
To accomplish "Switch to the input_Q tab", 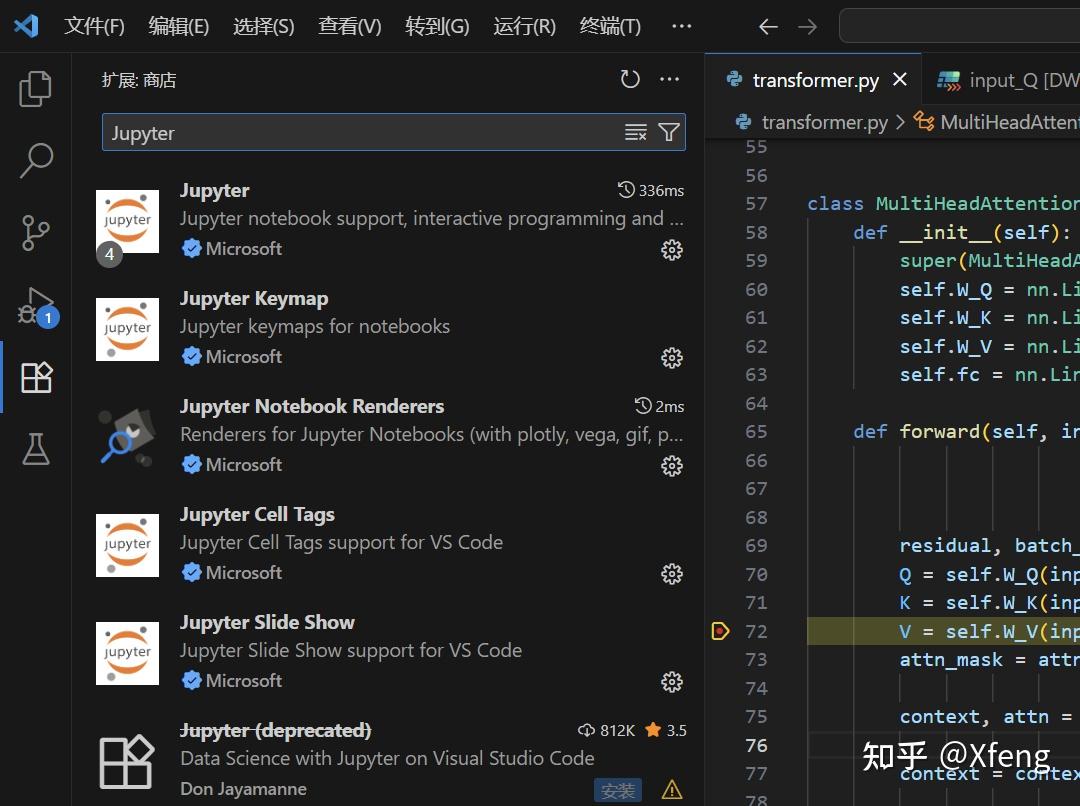I will pyautogui.click(x=1010, y=79).
